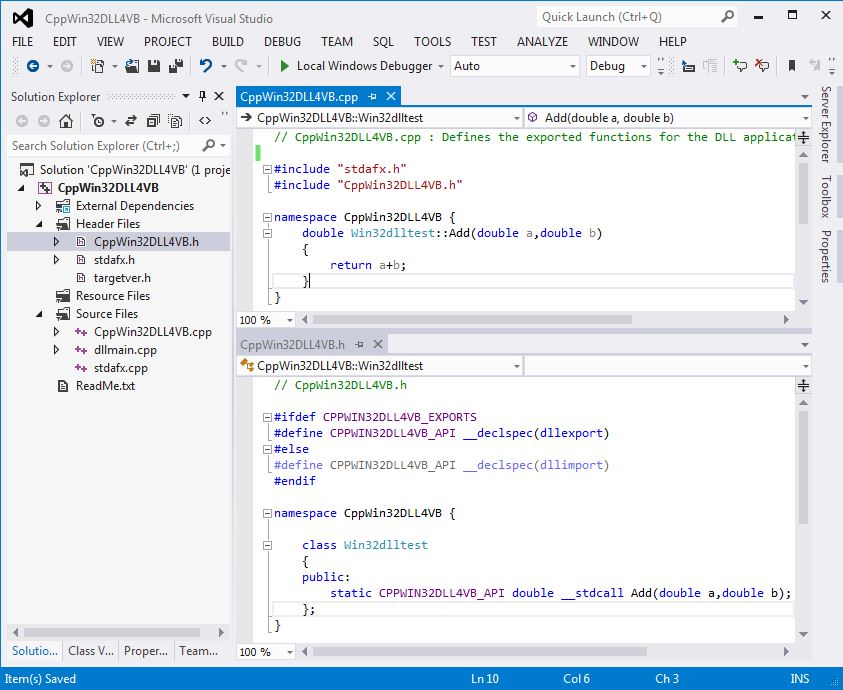Open the bottom editor scope dropdown
Image resolution: width=843 pixels, height=690 pixels.
[380, 366]
